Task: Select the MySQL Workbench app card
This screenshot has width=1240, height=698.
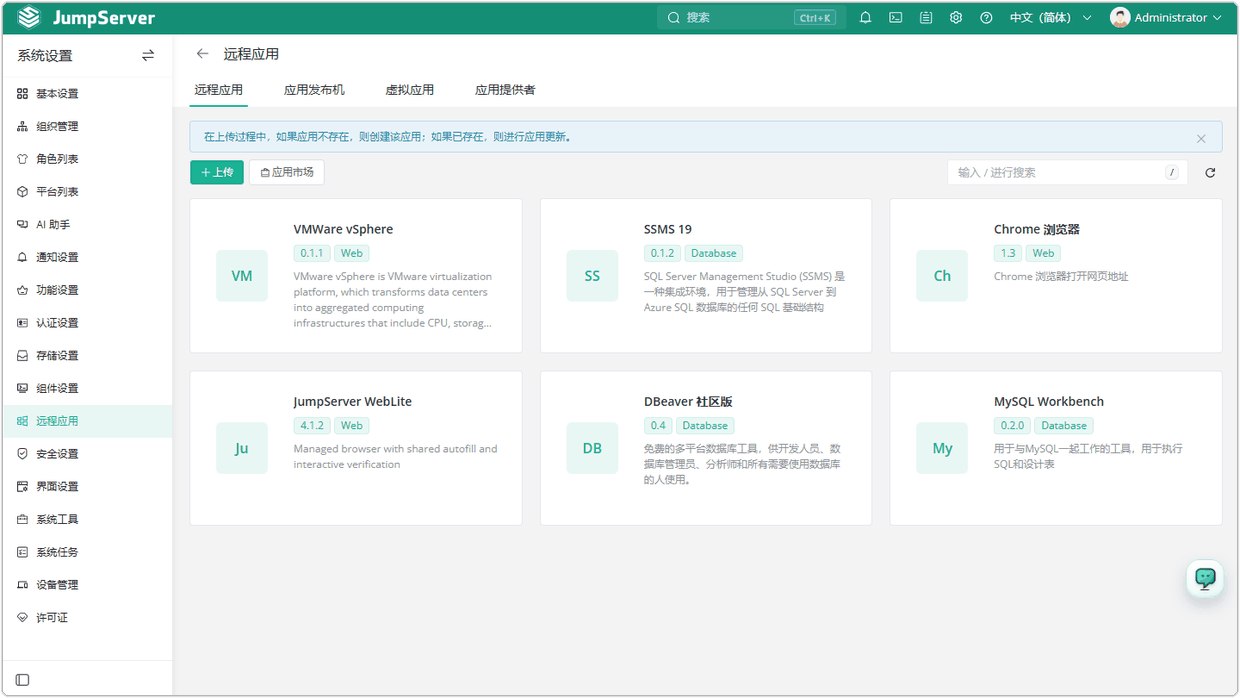Action: [1056, 448]
